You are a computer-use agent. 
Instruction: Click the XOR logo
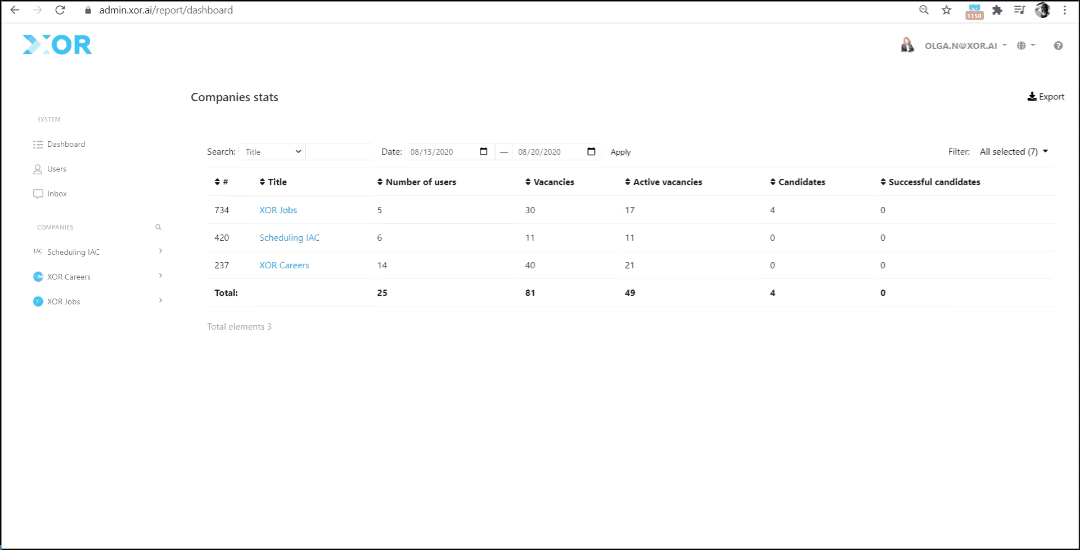click(57, 45)
